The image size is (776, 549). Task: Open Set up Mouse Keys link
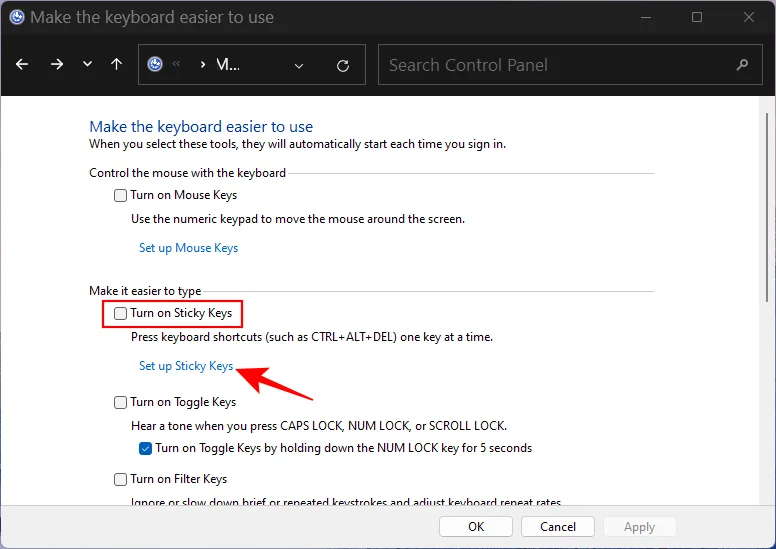tap(189, 248)
